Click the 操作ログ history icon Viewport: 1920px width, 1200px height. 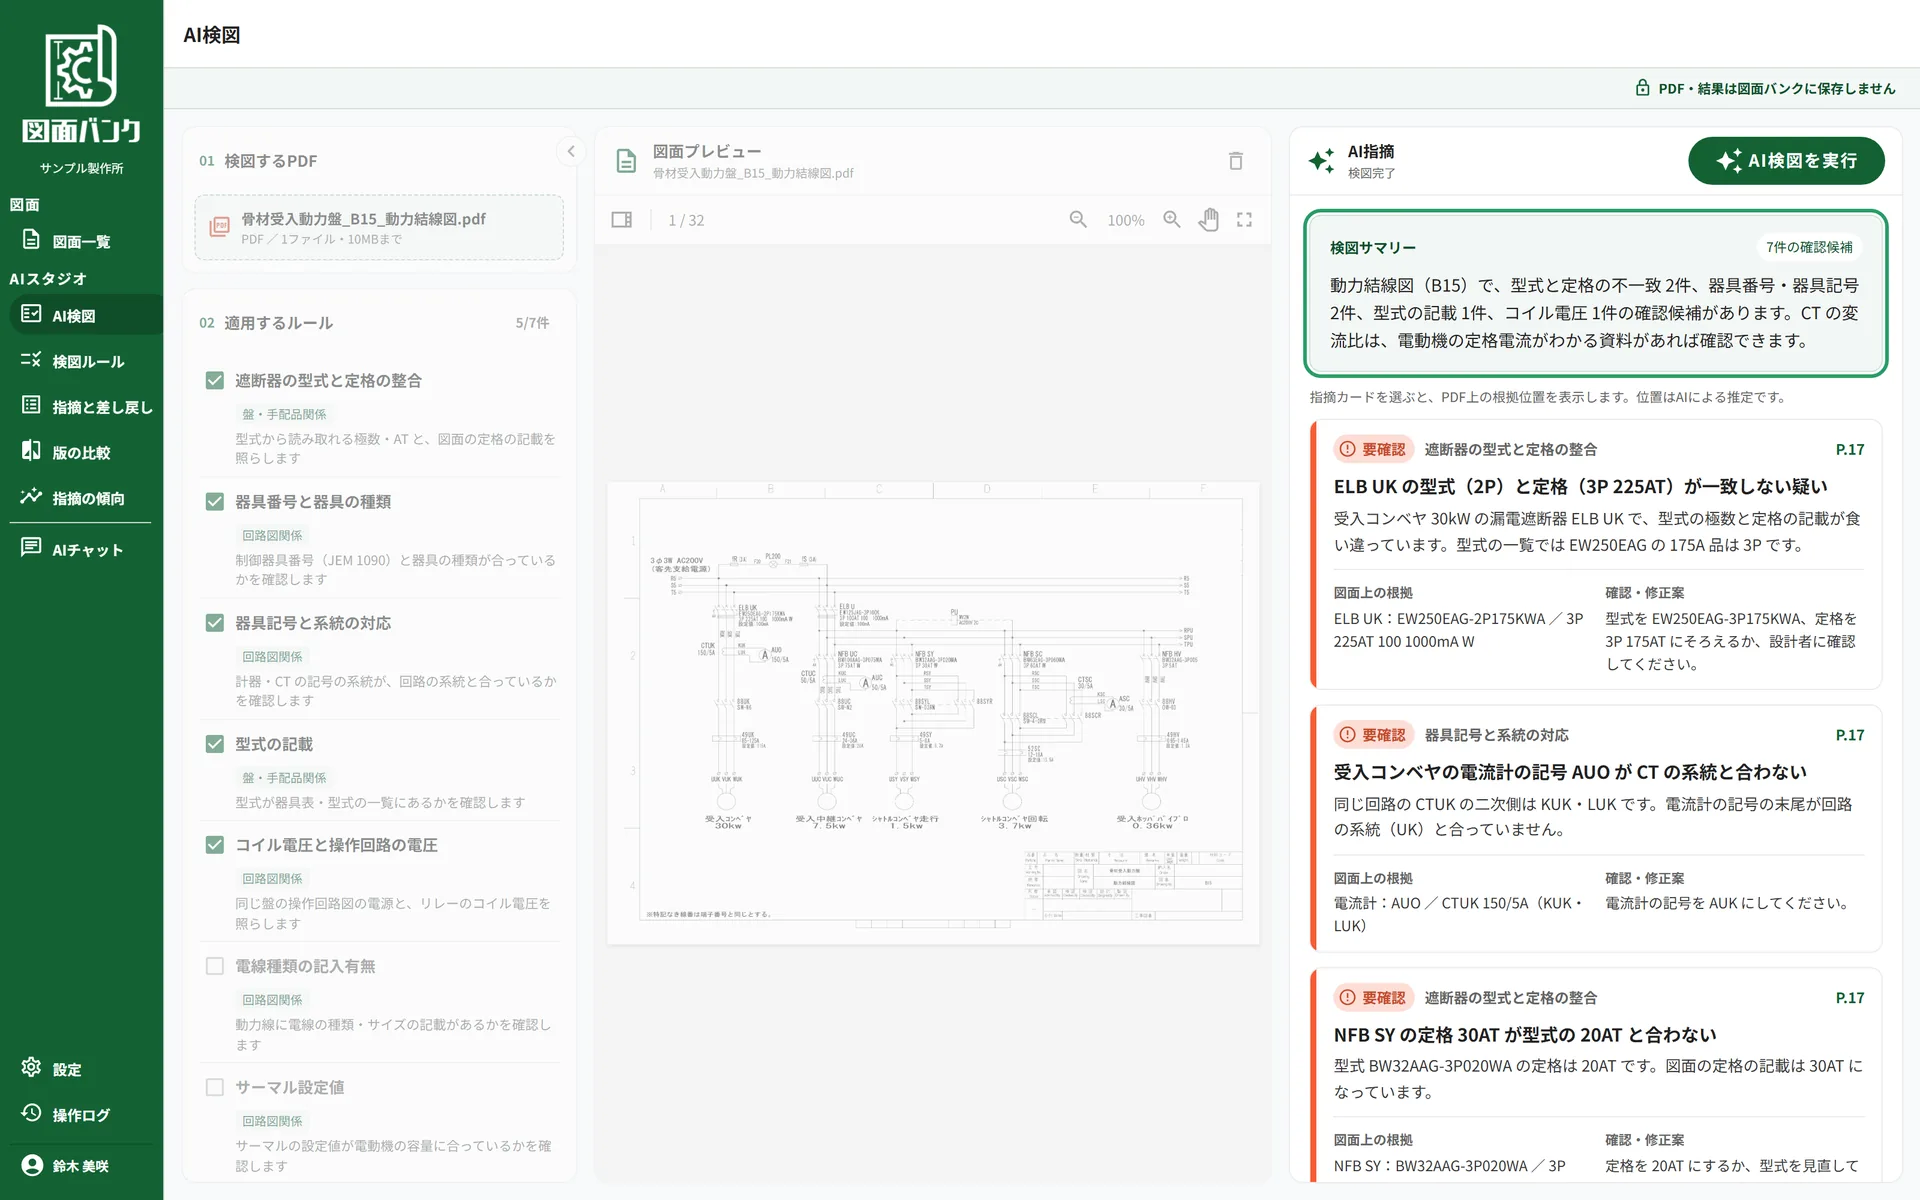click(x=31, y=1114)
